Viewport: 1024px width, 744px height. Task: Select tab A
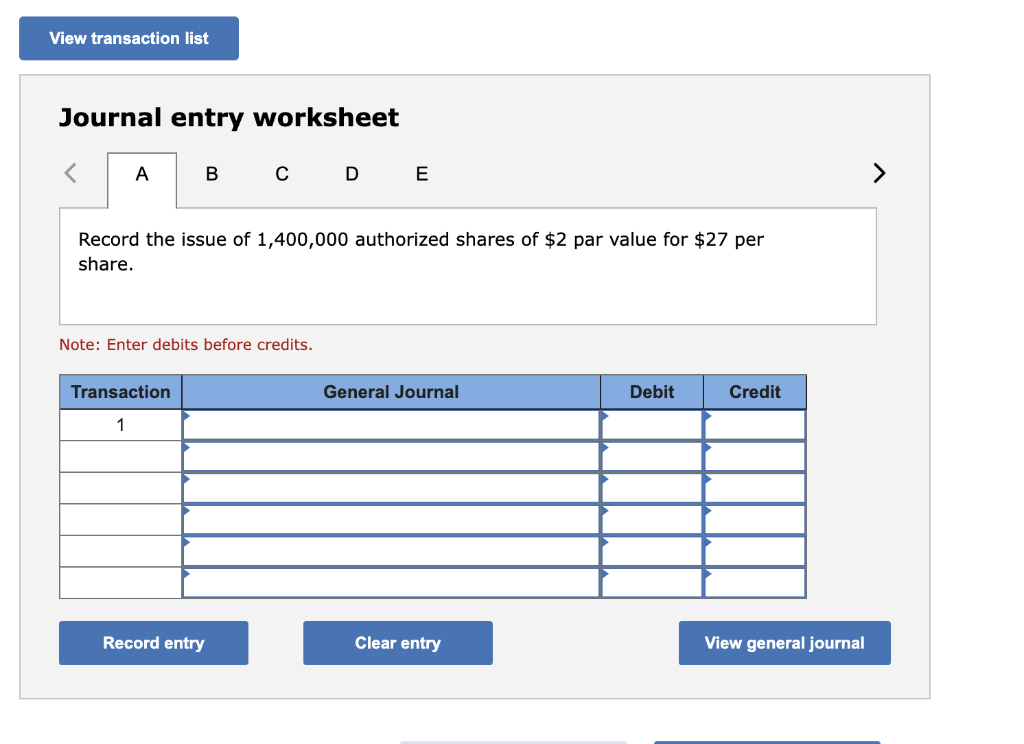[142, 174]
